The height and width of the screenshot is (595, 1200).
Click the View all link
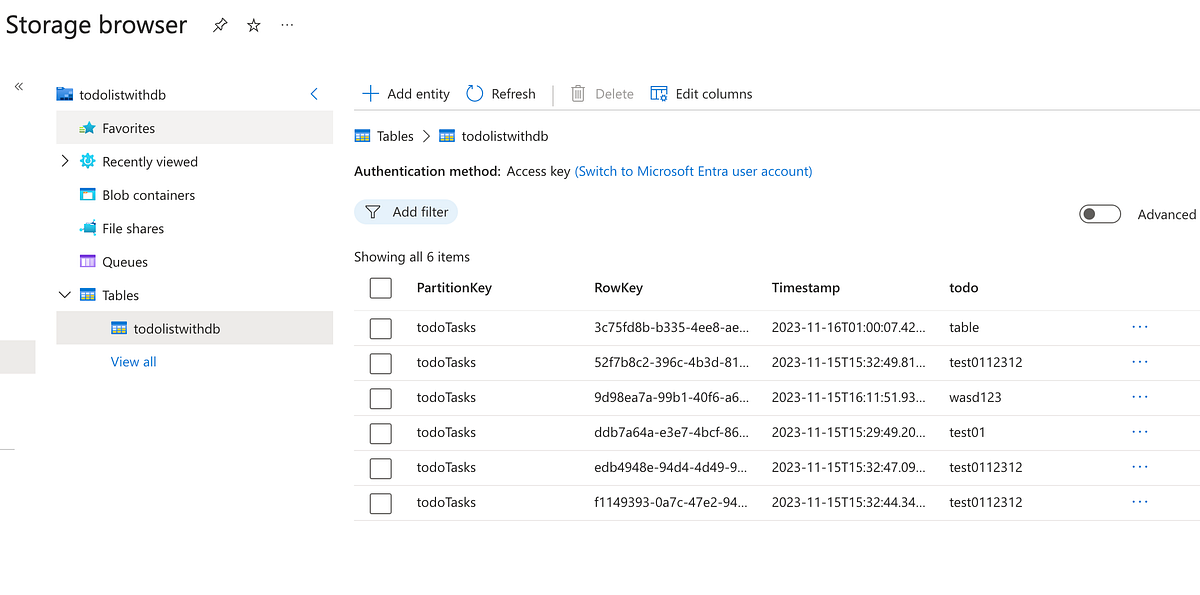click(133, 361)
